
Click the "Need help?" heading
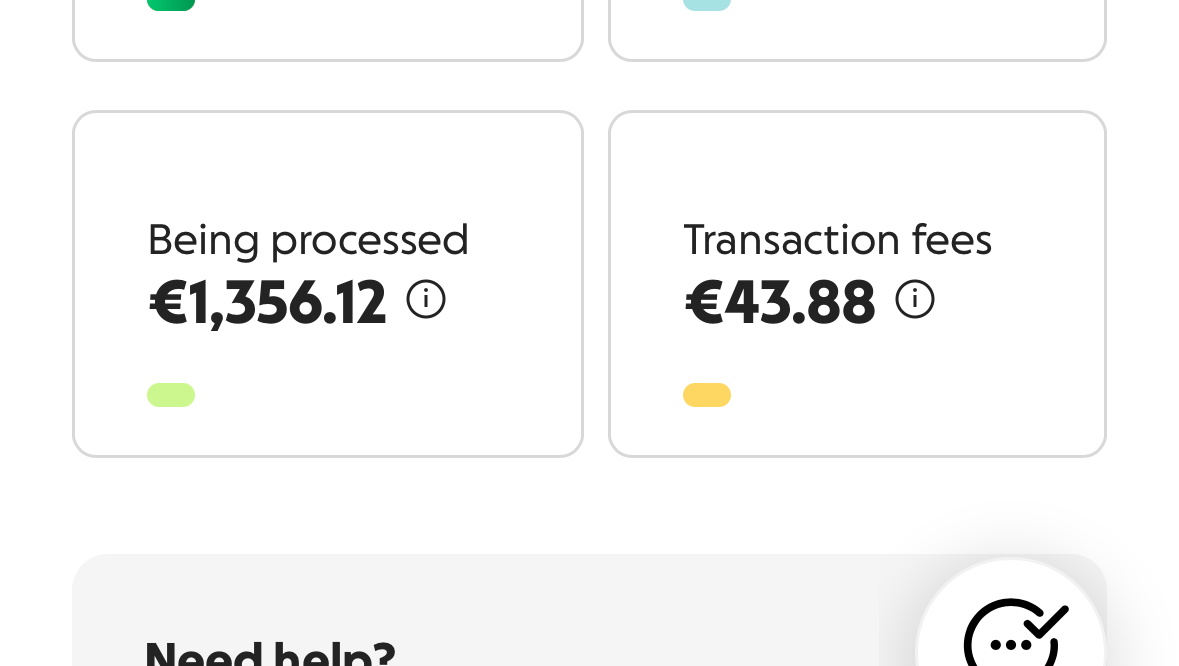(x=270, y=653)
